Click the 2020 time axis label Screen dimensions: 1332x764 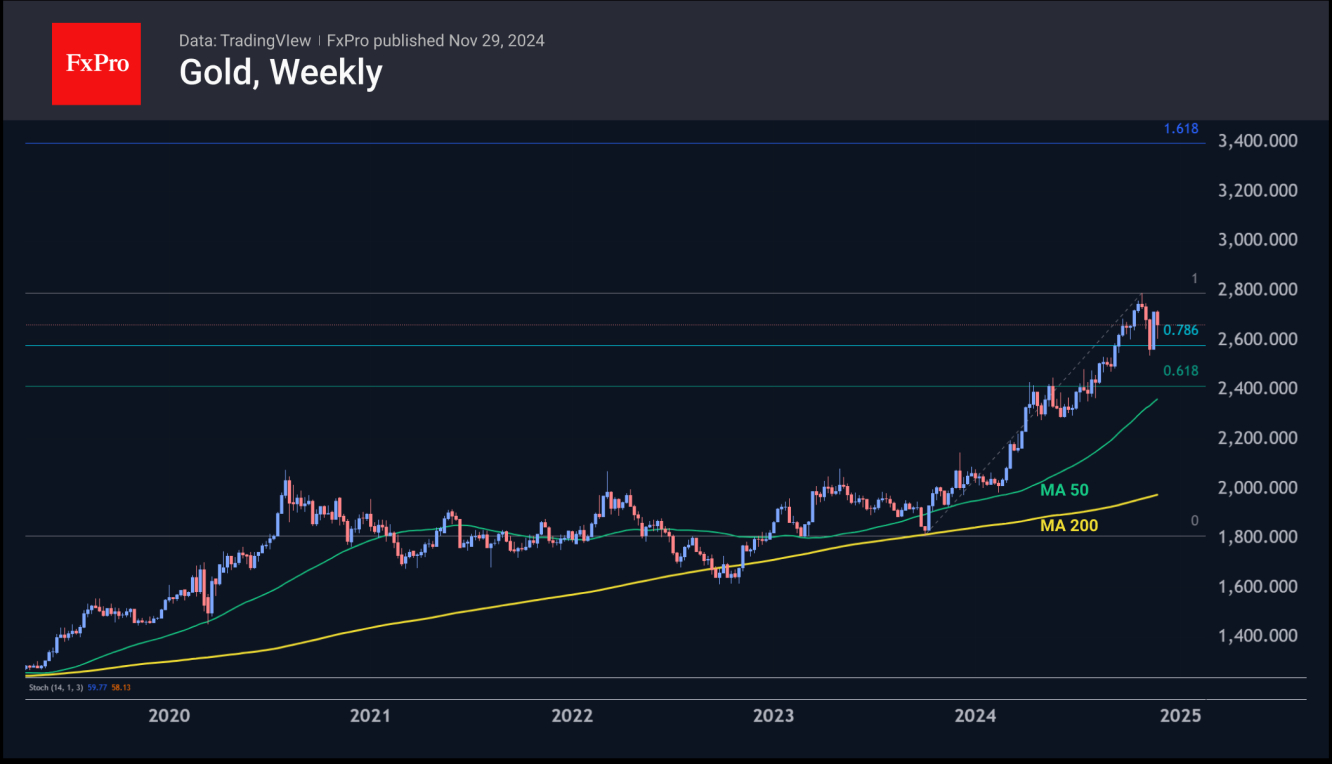169,716
